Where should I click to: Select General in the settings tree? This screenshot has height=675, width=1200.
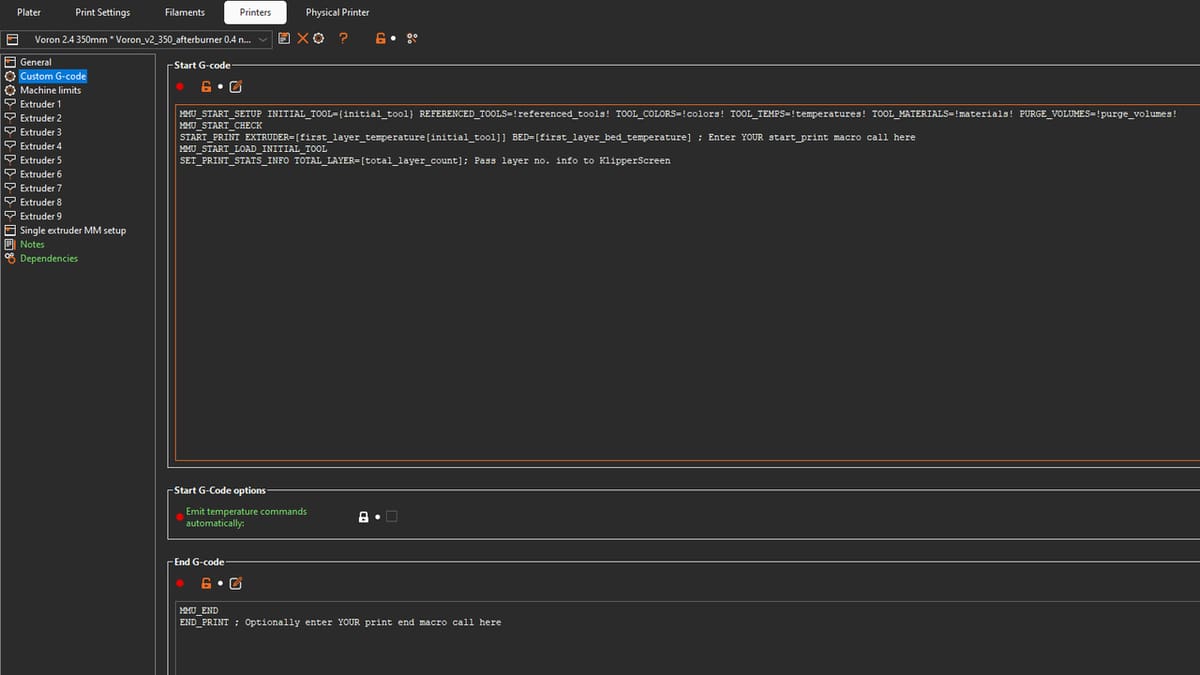pos(36,62)
